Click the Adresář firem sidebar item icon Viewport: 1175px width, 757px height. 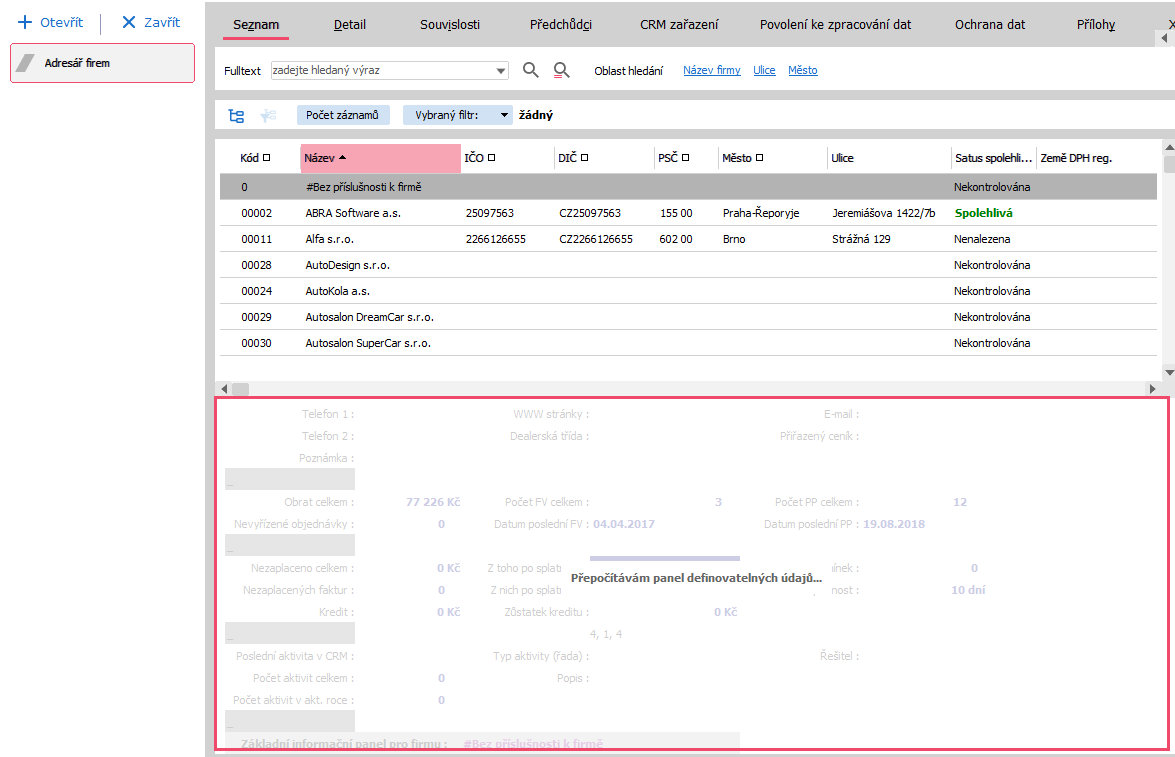coord(27,63)
